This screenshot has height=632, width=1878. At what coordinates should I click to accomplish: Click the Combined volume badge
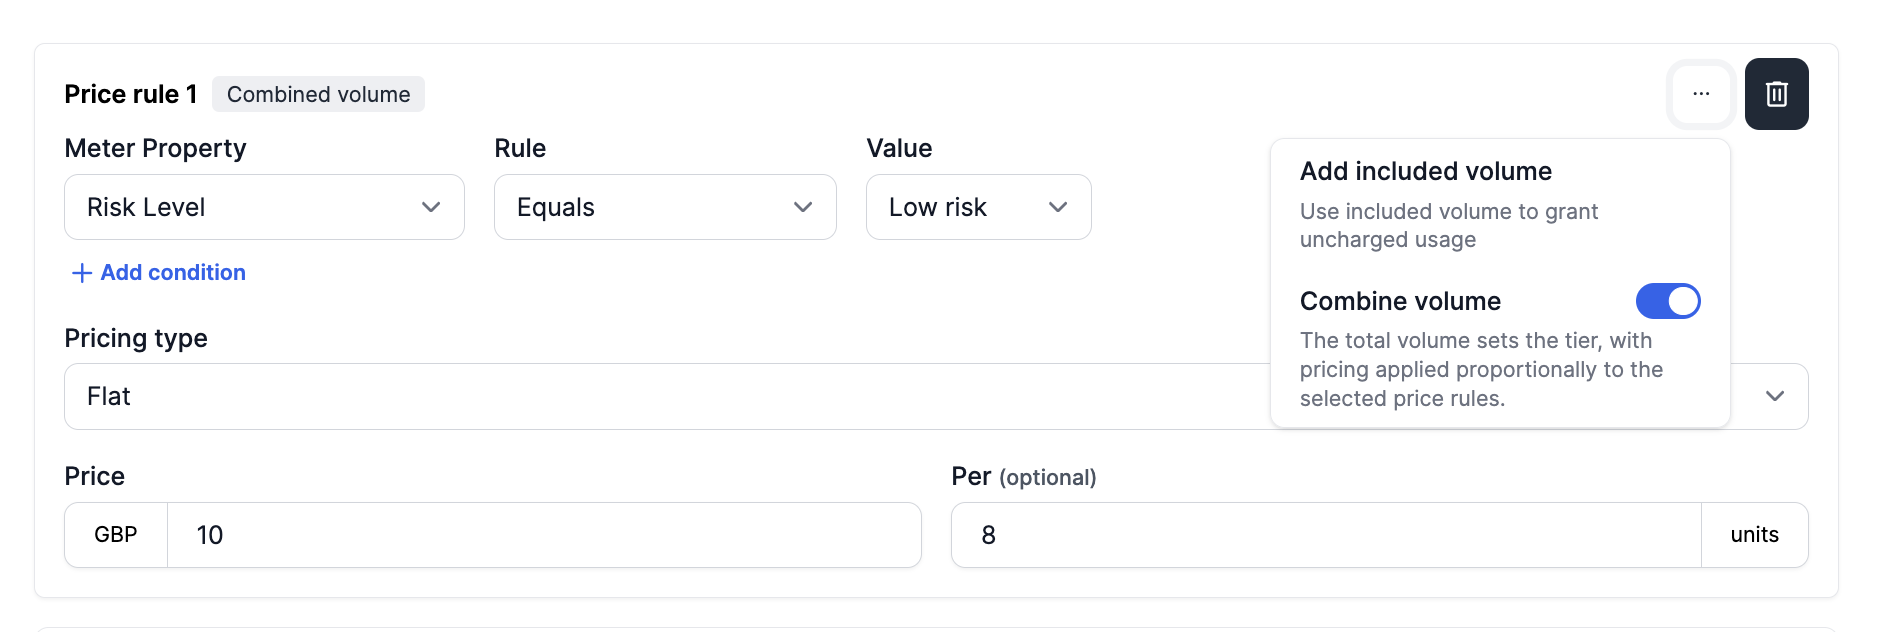tap(318, 94)
